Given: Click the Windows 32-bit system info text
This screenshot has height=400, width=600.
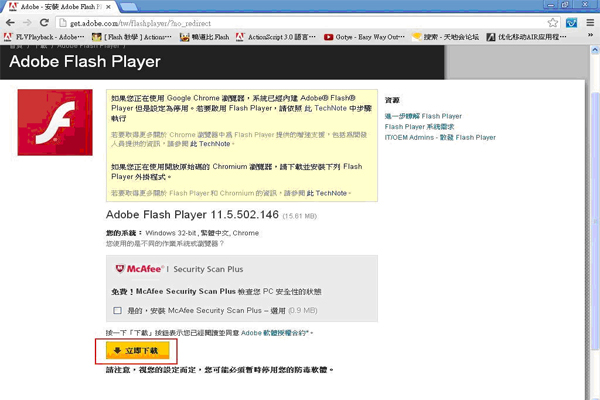Looking at the screenshot, I should [202, 233].
